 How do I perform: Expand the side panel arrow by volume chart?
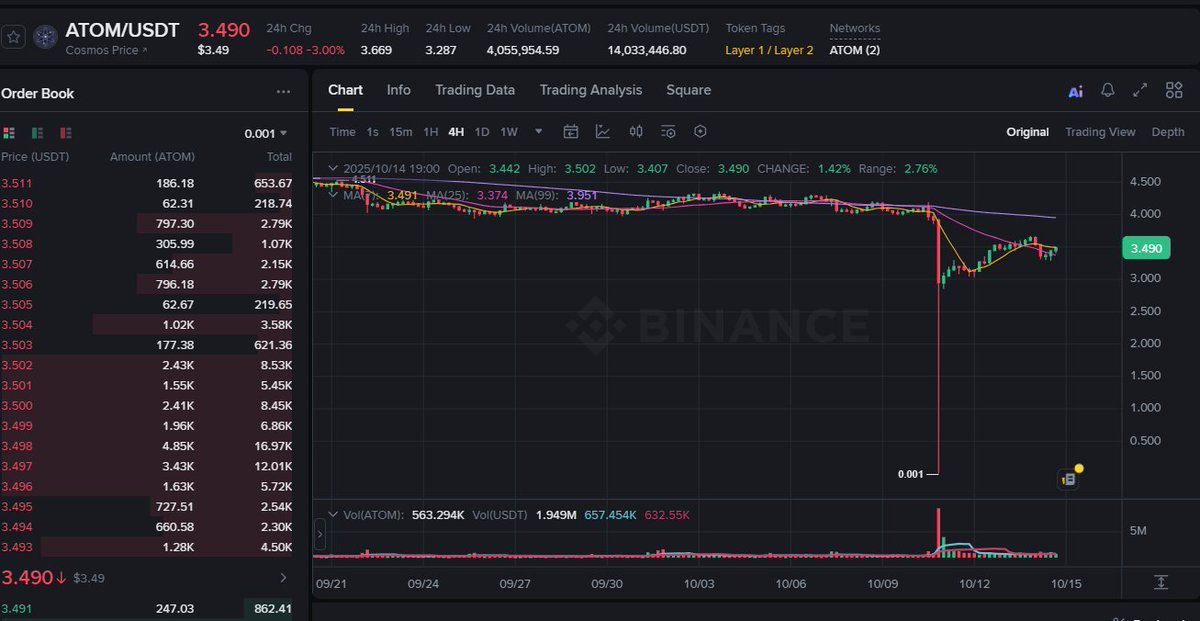[x=319, y=536]
